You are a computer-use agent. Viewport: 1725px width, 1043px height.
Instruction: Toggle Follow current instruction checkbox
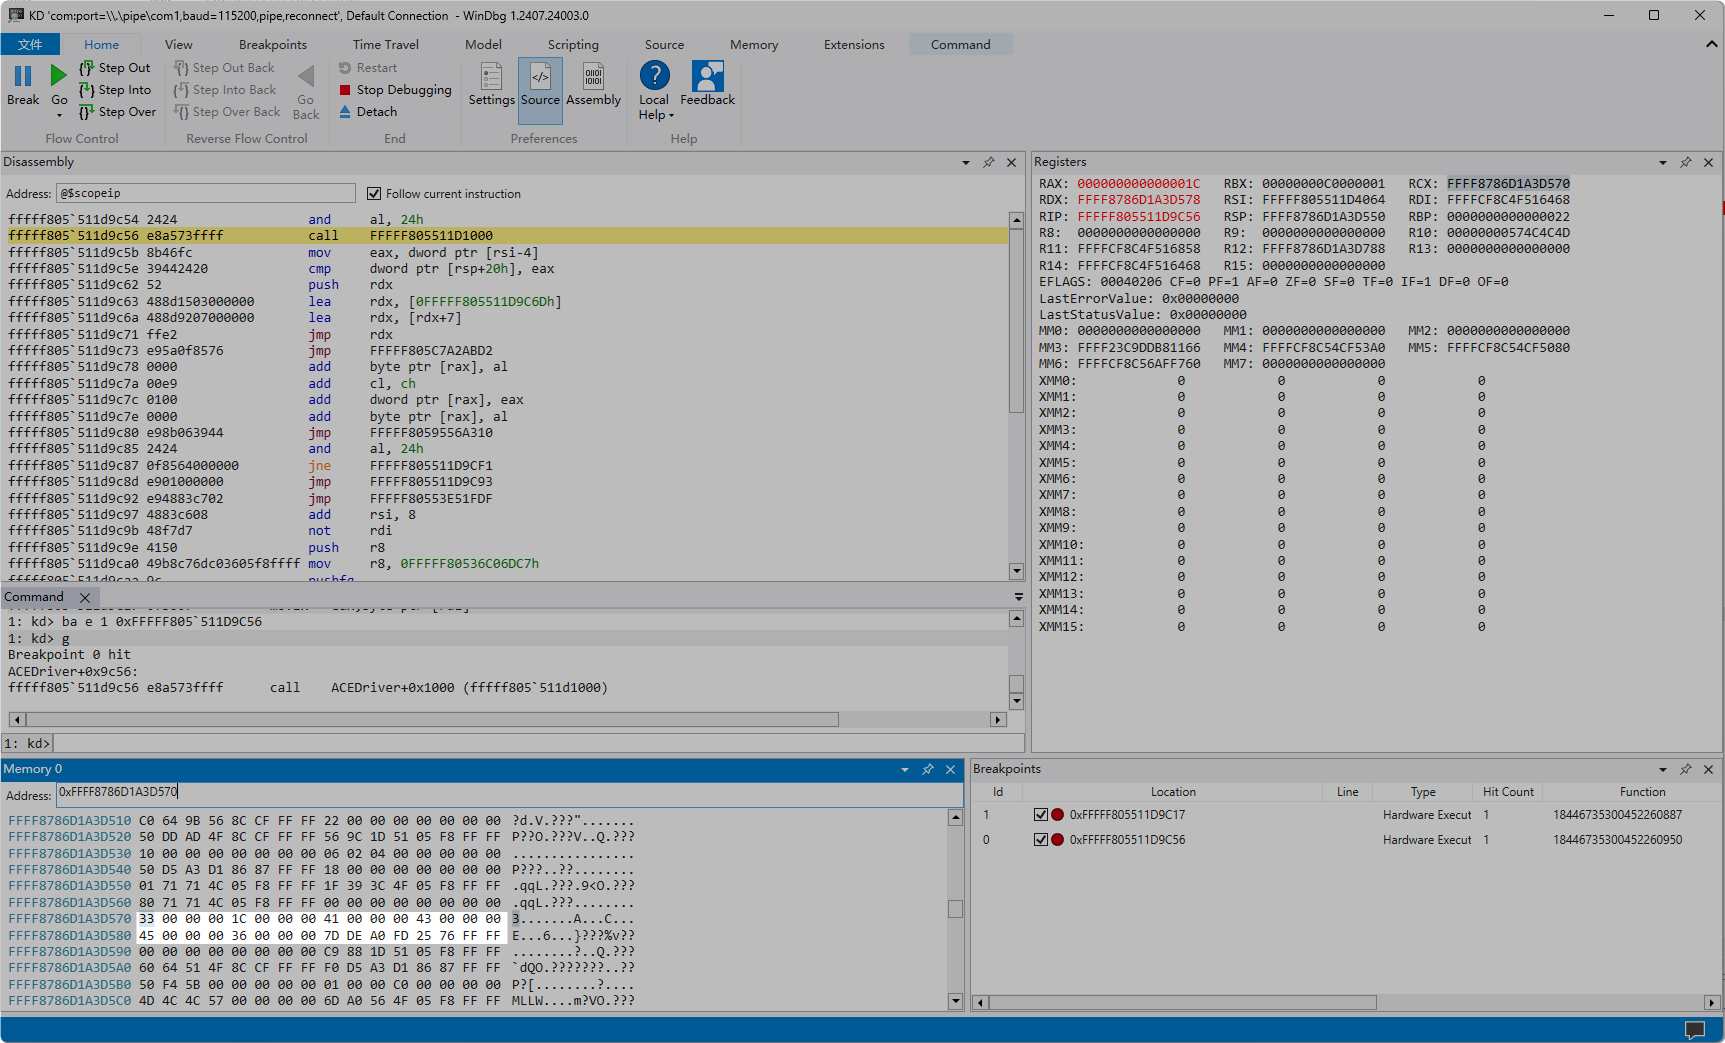click(374, 194)
